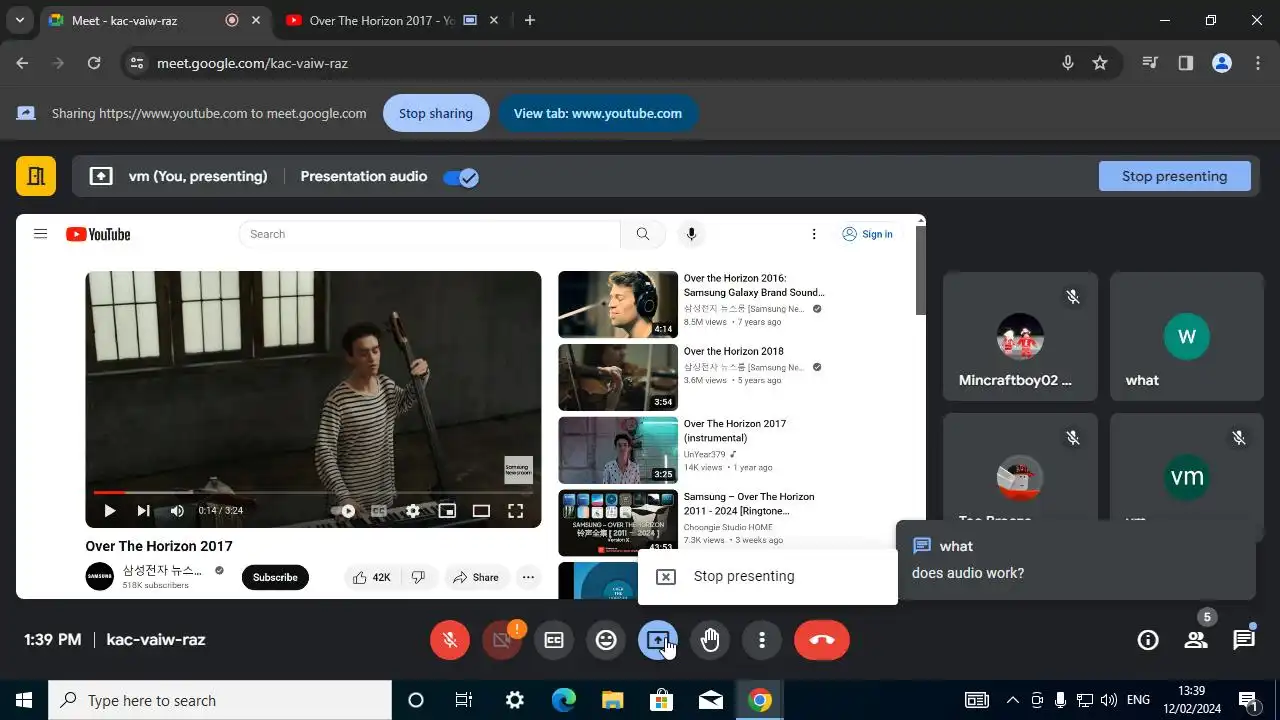
Task: Select Stop presenting popup entry
Action: (767, 576)
